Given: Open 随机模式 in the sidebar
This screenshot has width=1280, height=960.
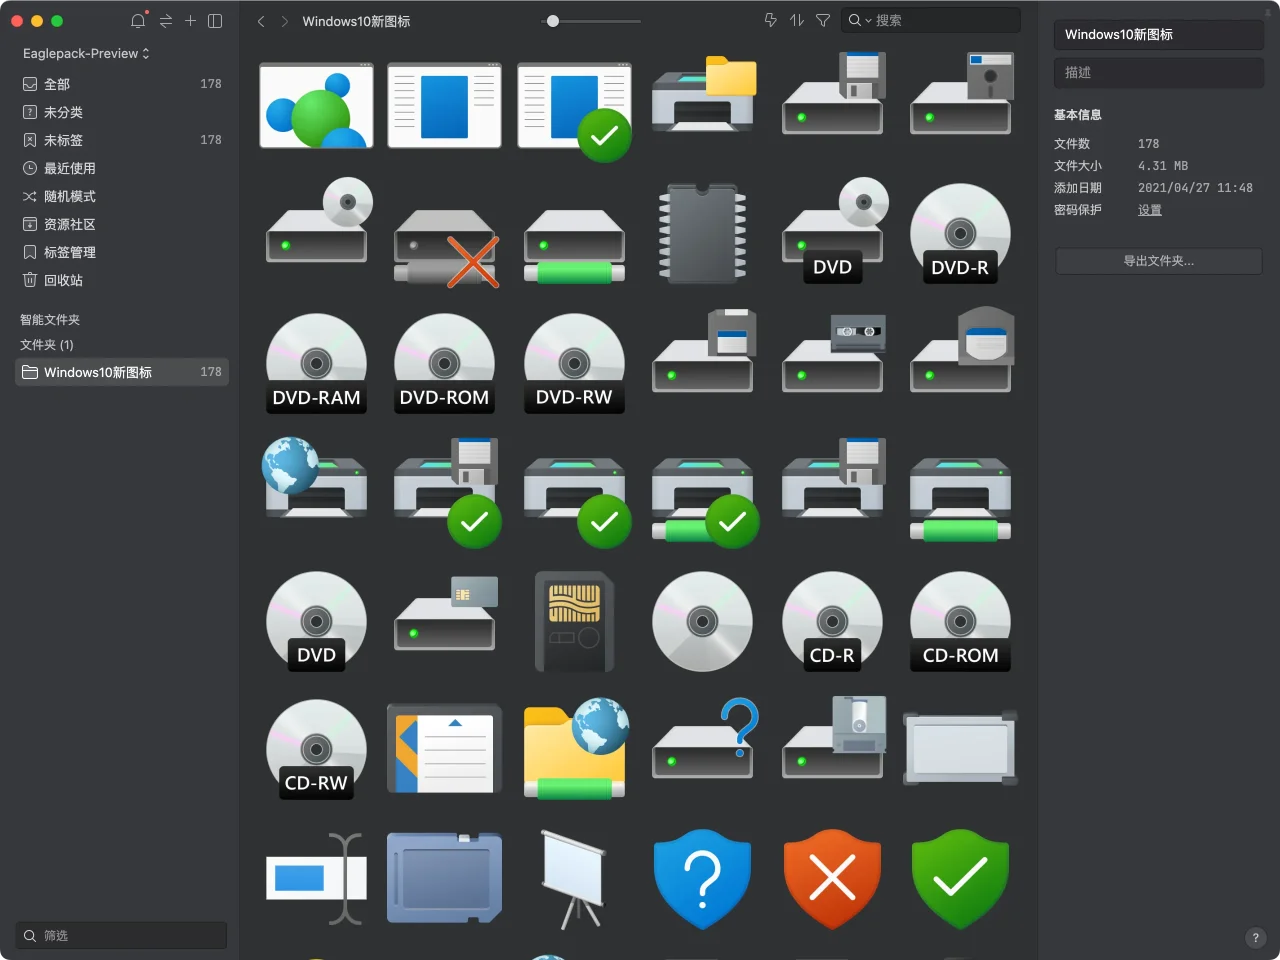Looking at the screenshot, I should (x=121, y=196).
